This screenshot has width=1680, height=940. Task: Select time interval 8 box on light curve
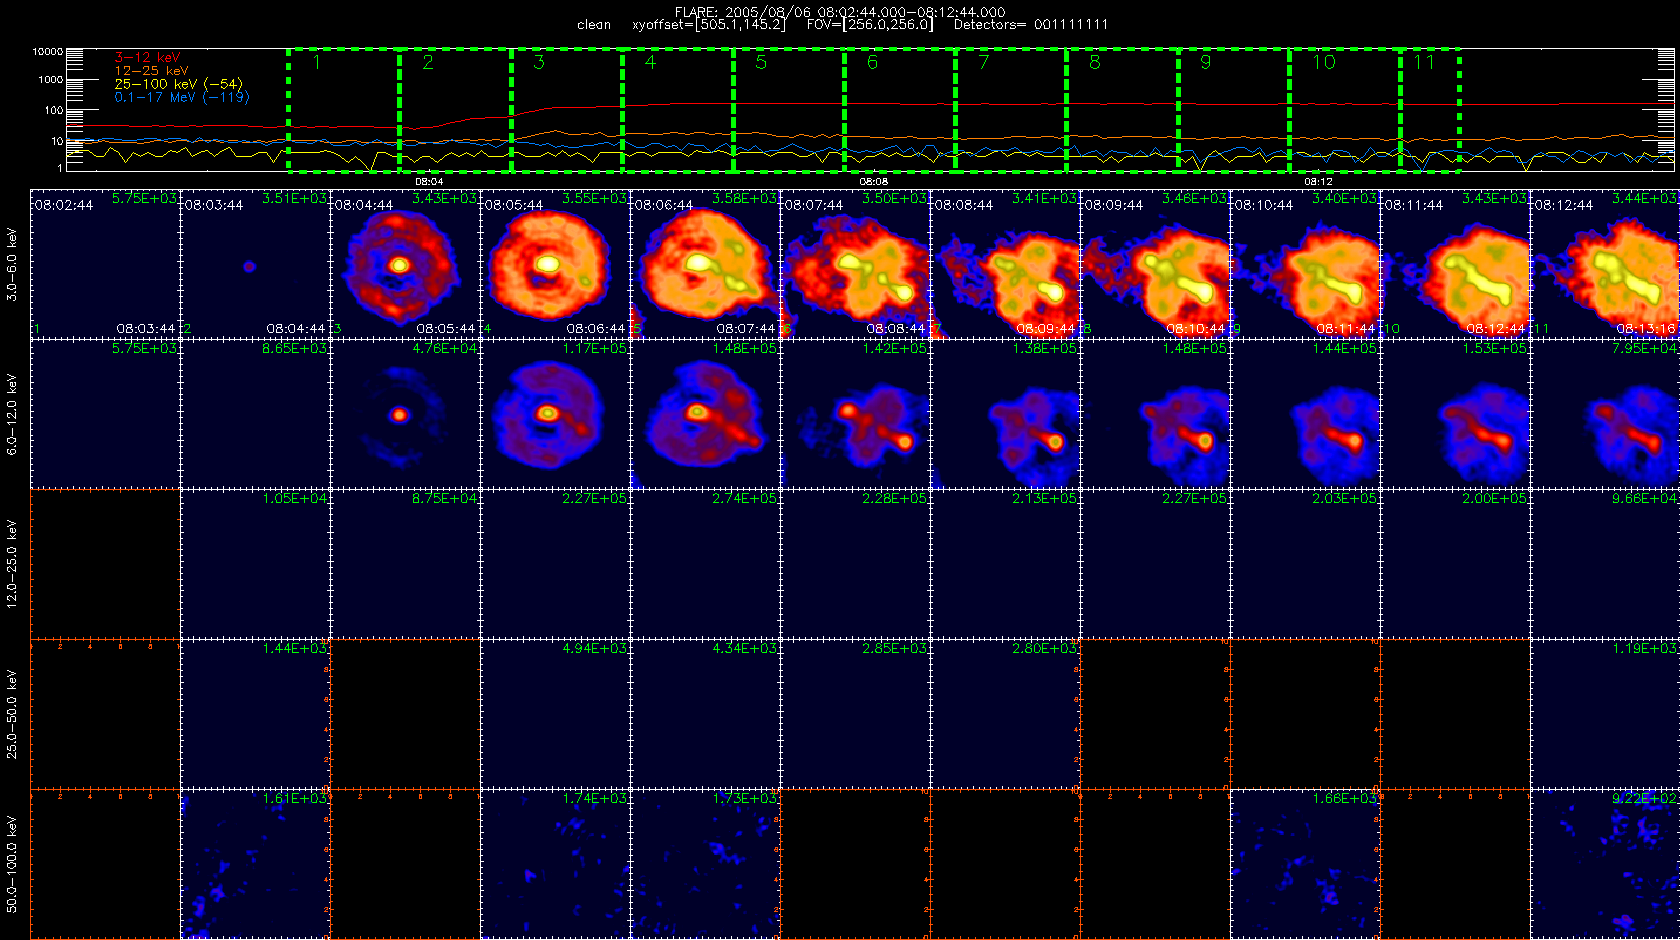pyautogui.click(x=1122, y=110)
